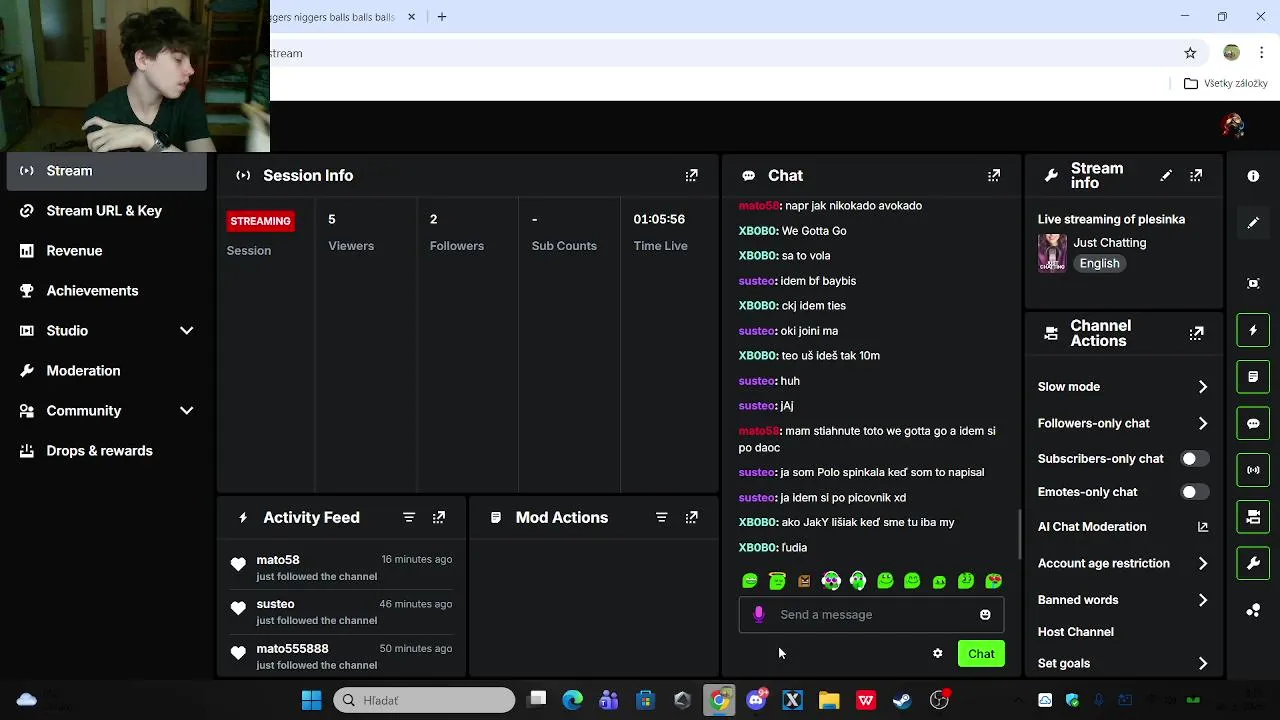Pop out the Chat panel
The image size is (1280, 720).
pos(993,176)
